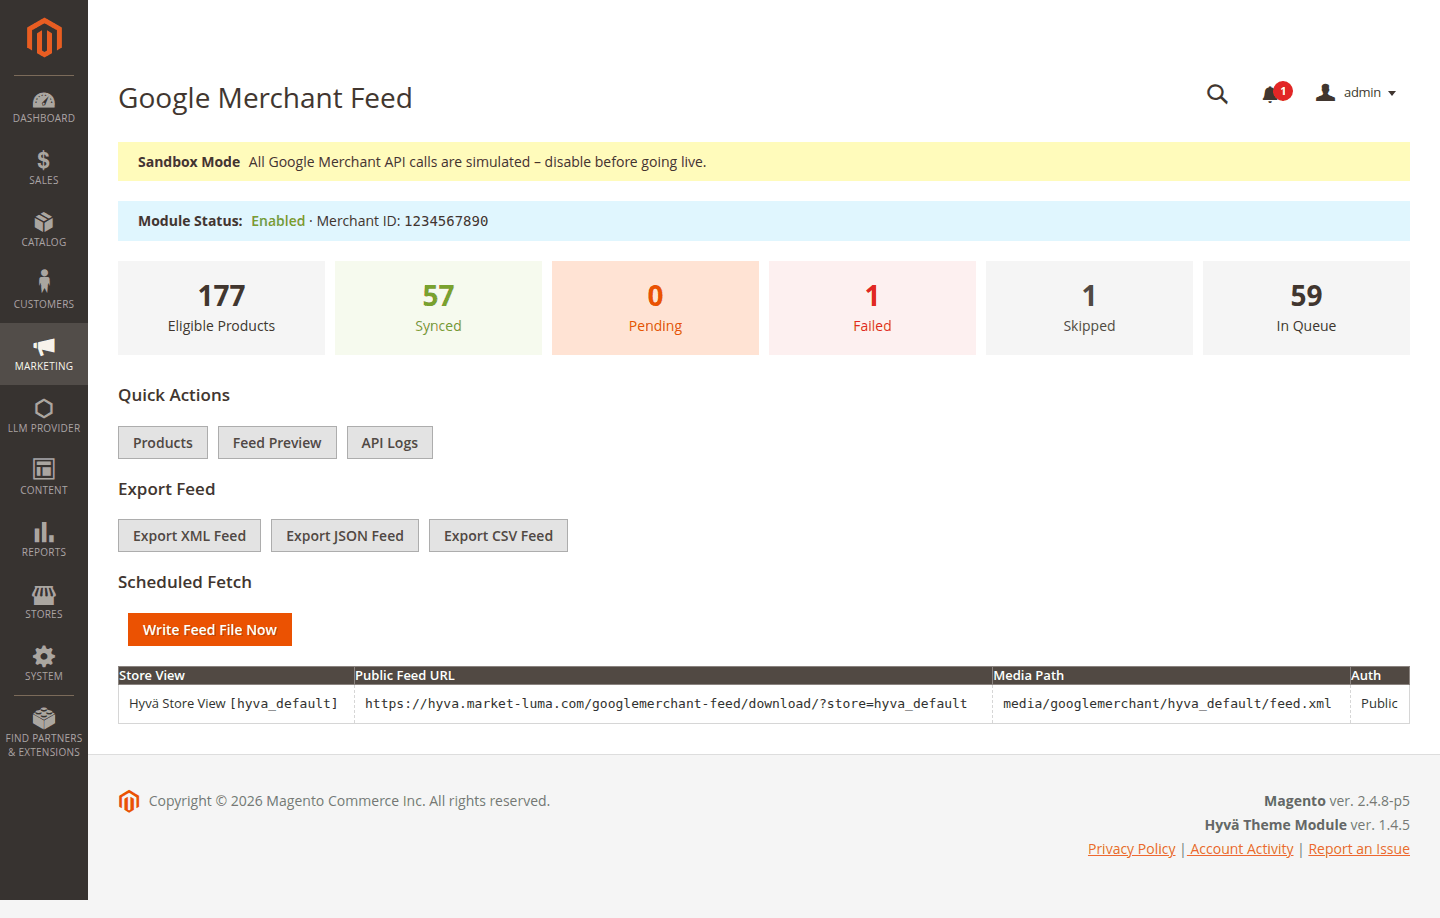
Task: Click the Products quick action button
Action: click(163, 443)
